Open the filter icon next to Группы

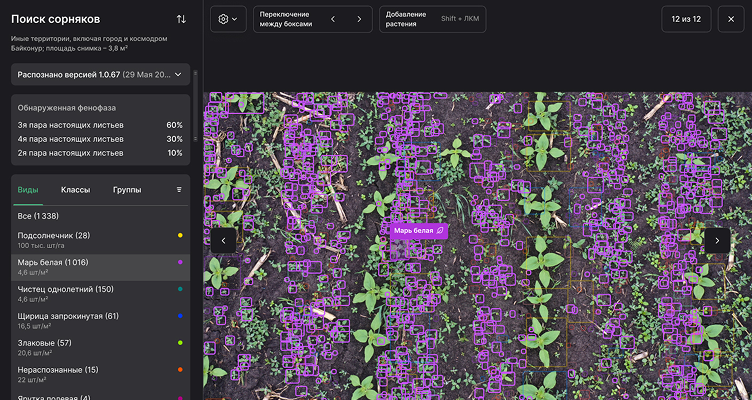click(x=180, y=189)
